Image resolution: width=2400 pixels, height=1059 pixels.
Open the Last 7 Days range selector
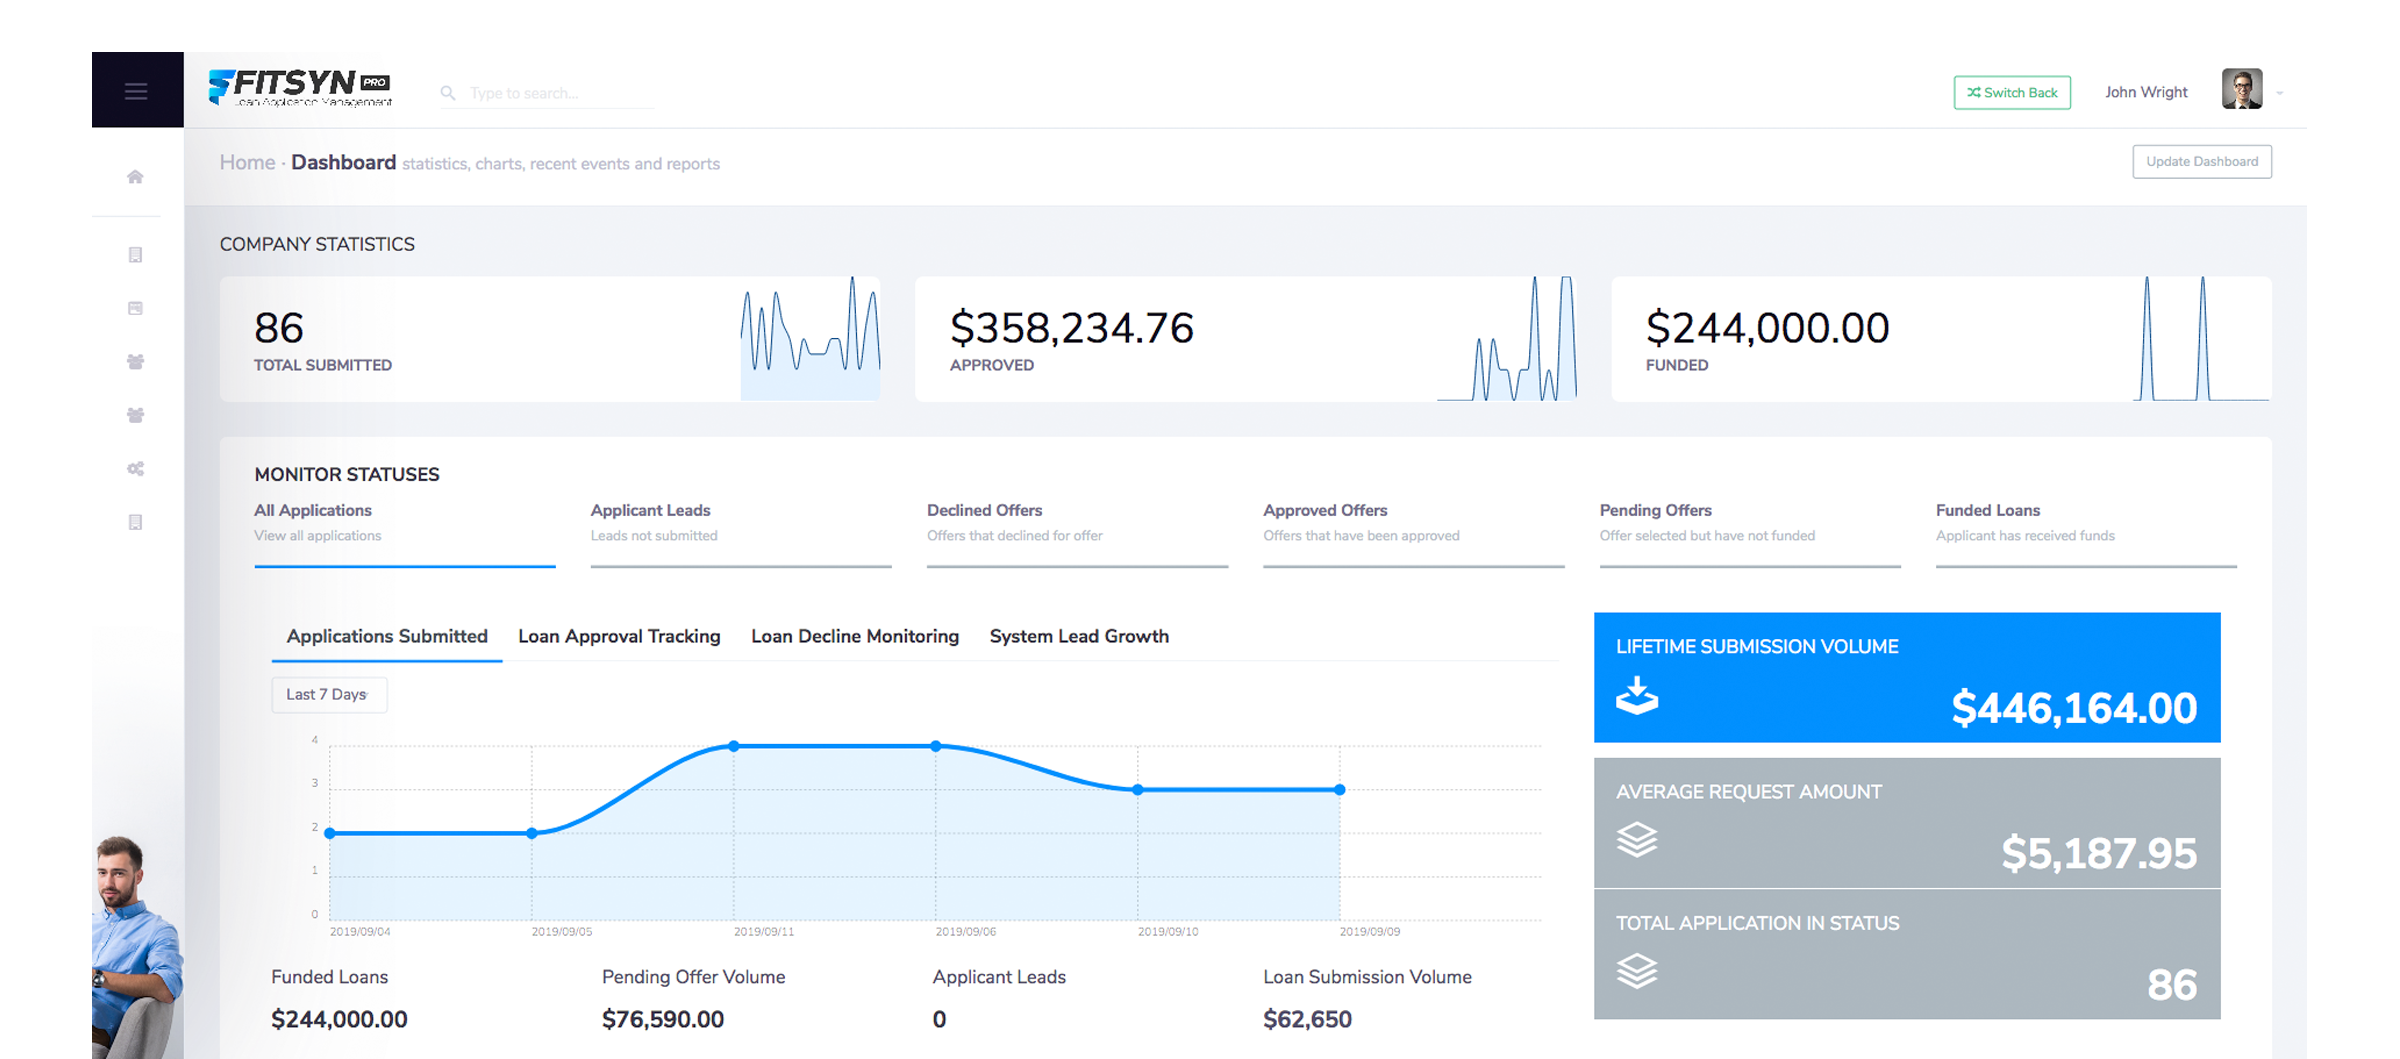[x=329, y=694]
